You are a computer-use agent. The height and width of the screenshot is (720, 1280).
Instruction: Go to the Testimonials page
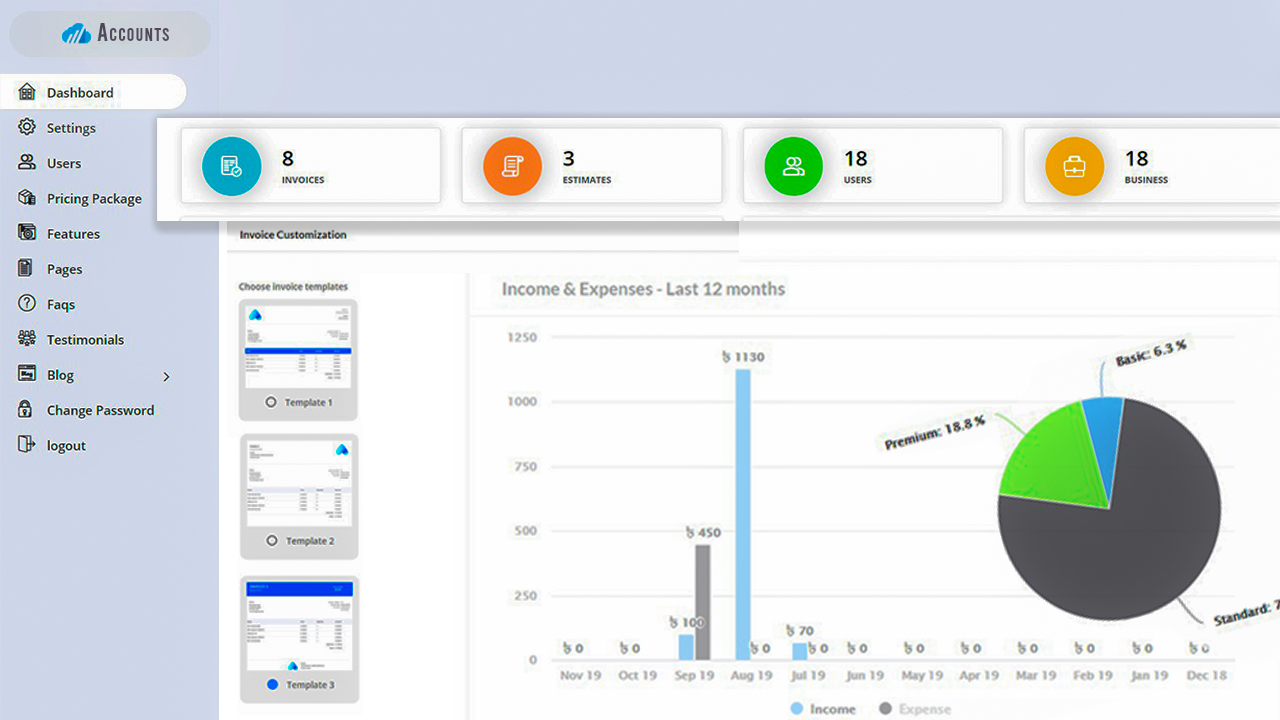85,340
